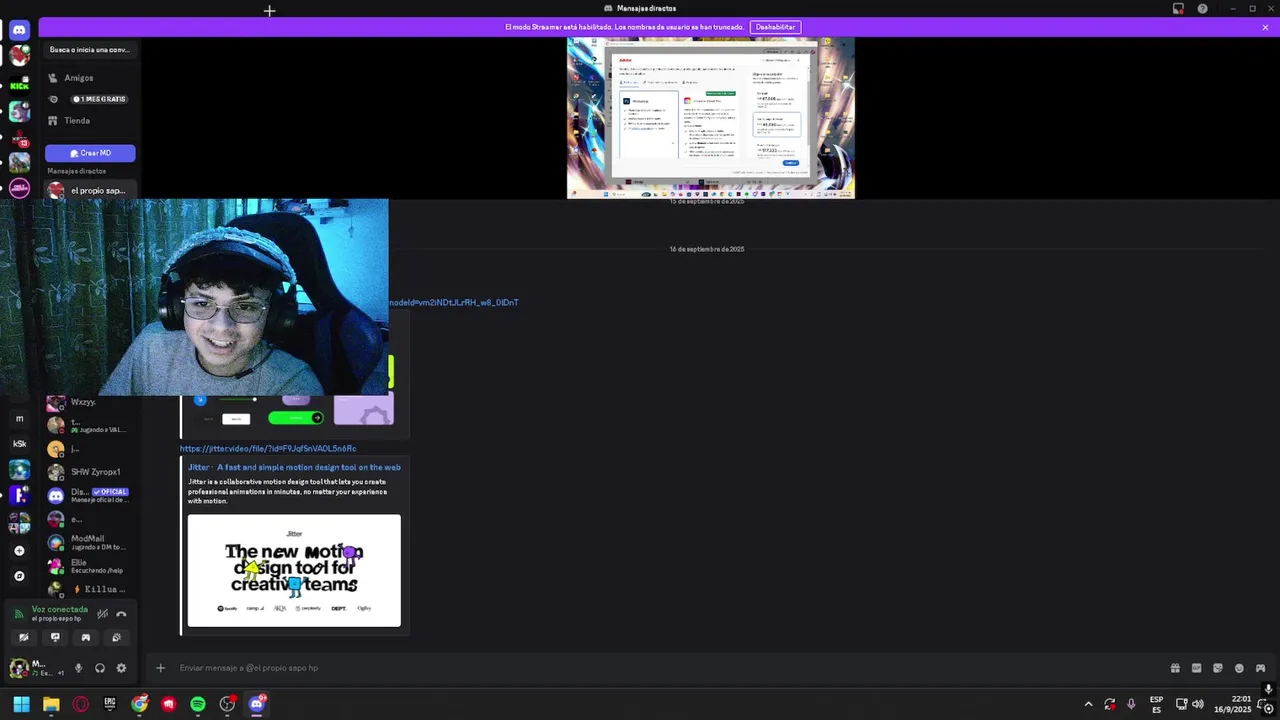
Task: Open Google Chrome from taskbar
Action: 139,704
